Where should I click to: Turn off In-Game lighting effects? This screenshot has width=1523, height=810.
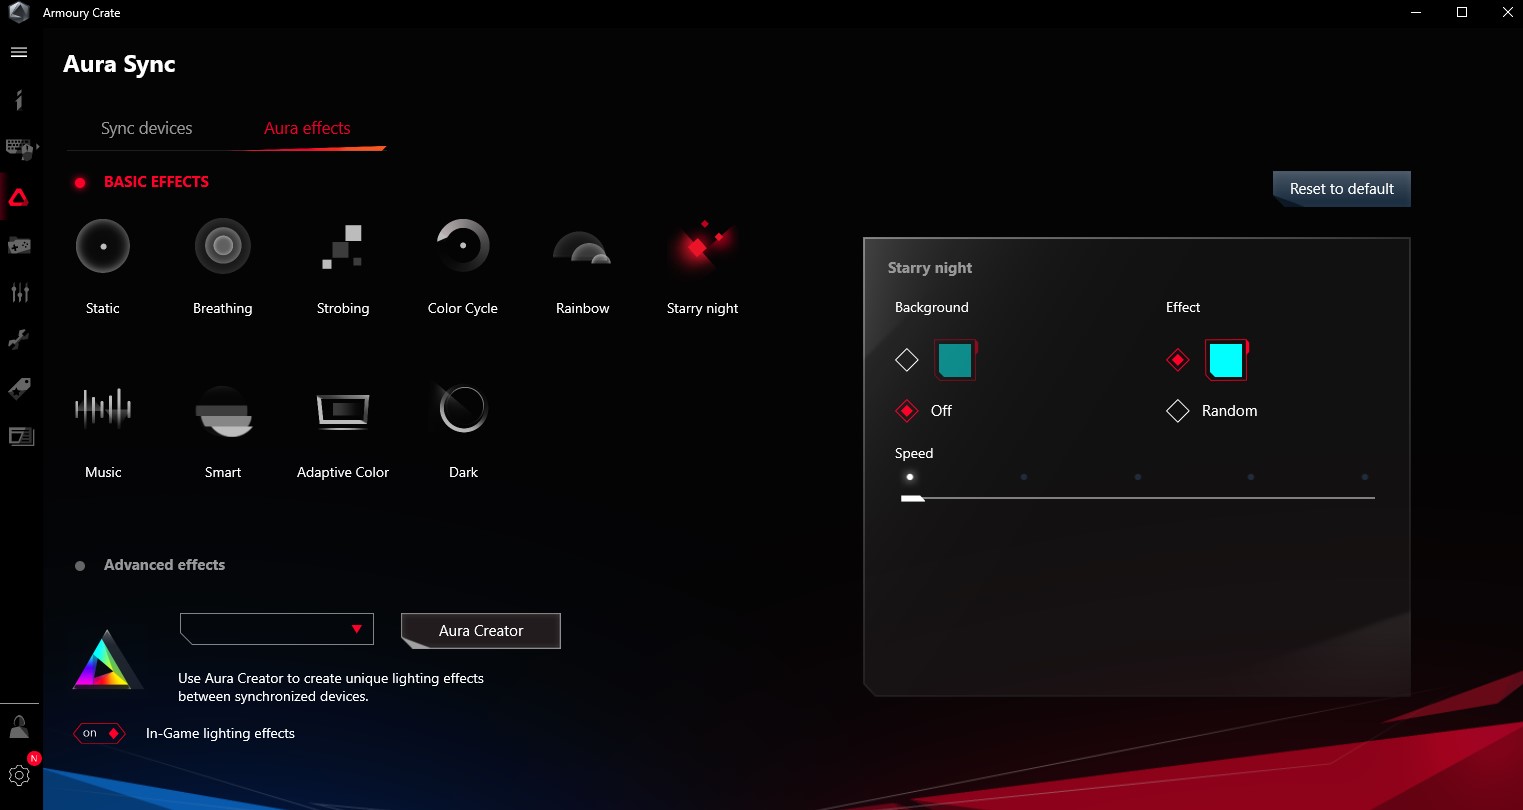pos(99,733)
